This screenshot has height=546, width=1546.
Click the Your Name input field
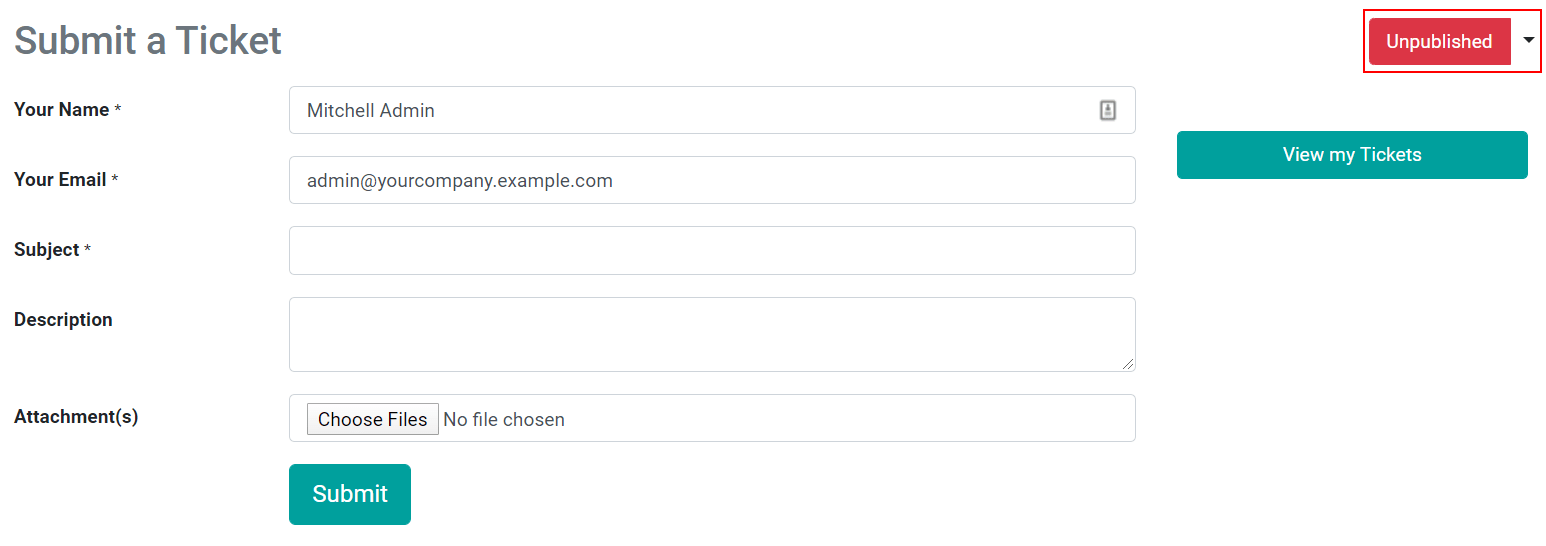(x=690, y=110)
